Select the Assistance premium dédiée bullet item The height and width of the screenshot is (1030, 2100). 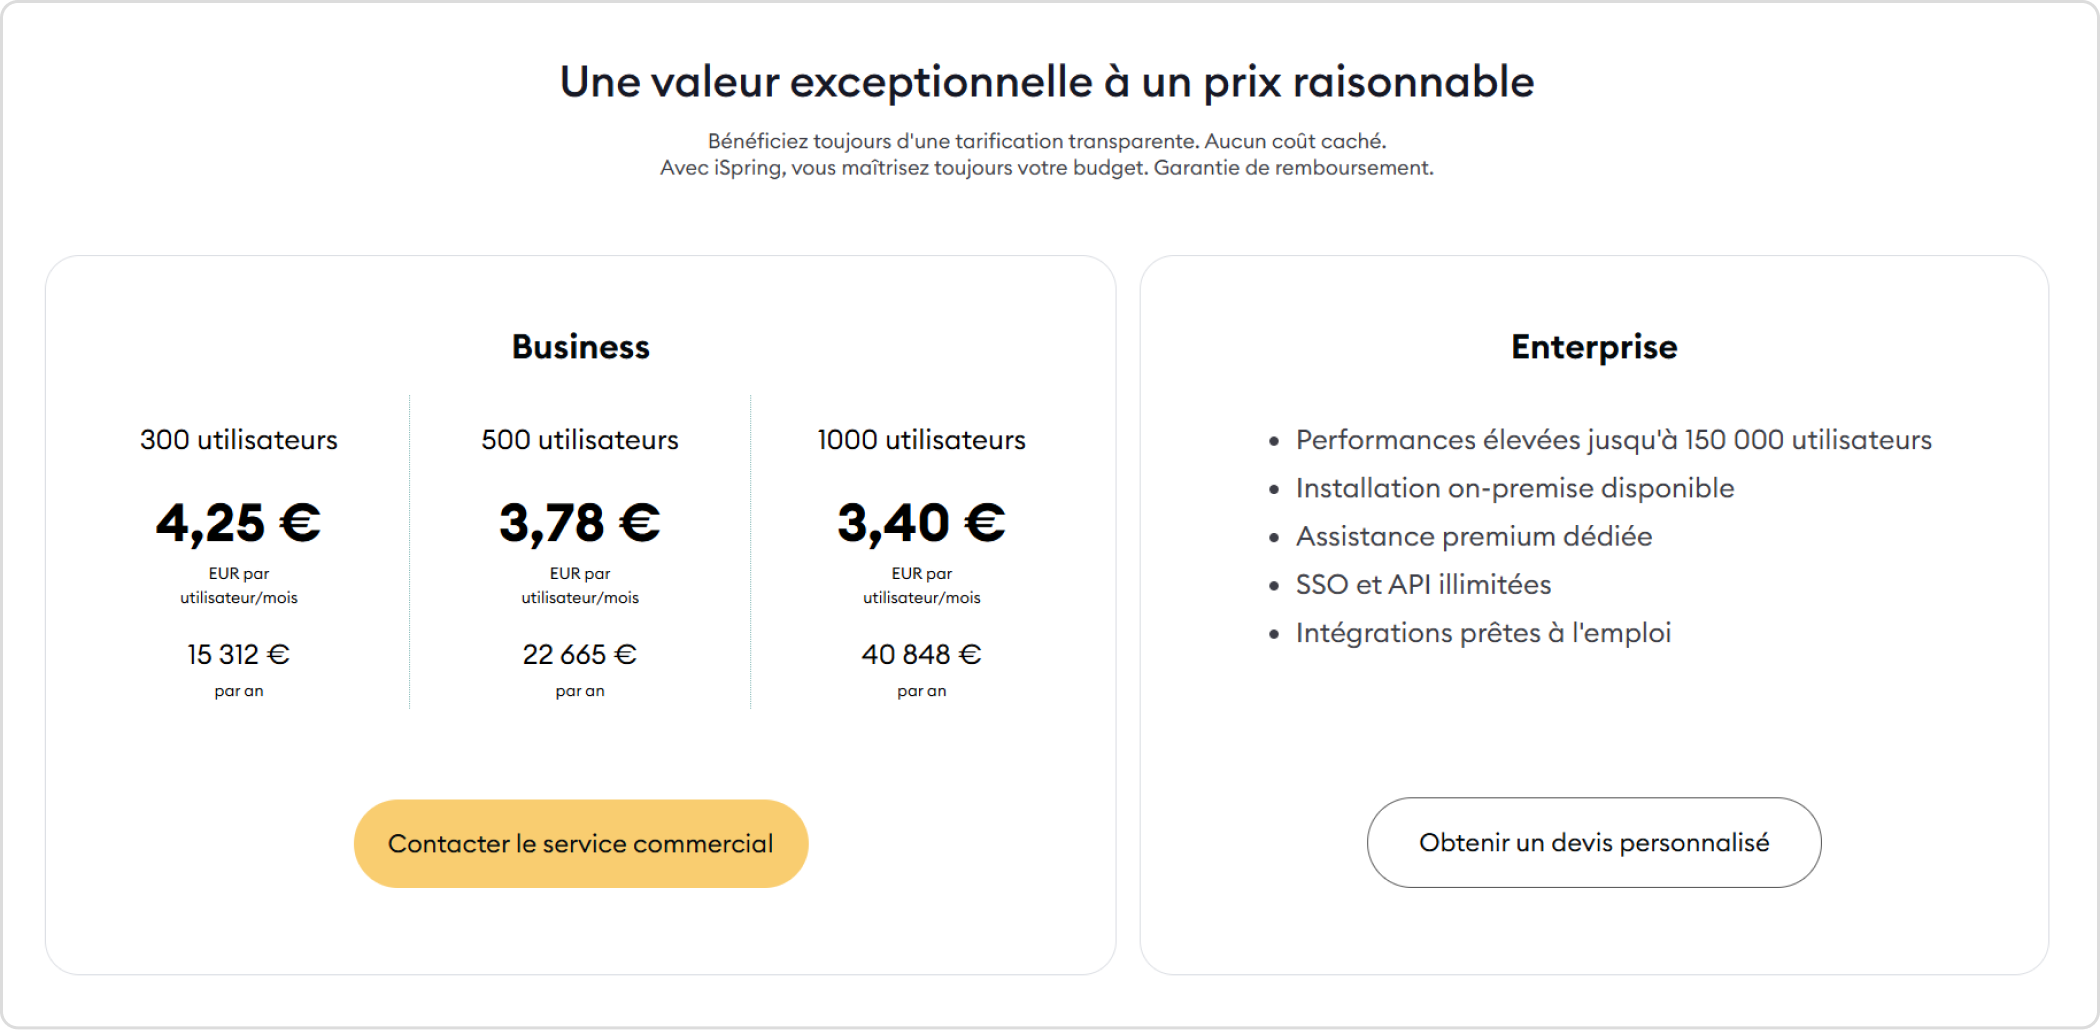[x=1473, y=536]
